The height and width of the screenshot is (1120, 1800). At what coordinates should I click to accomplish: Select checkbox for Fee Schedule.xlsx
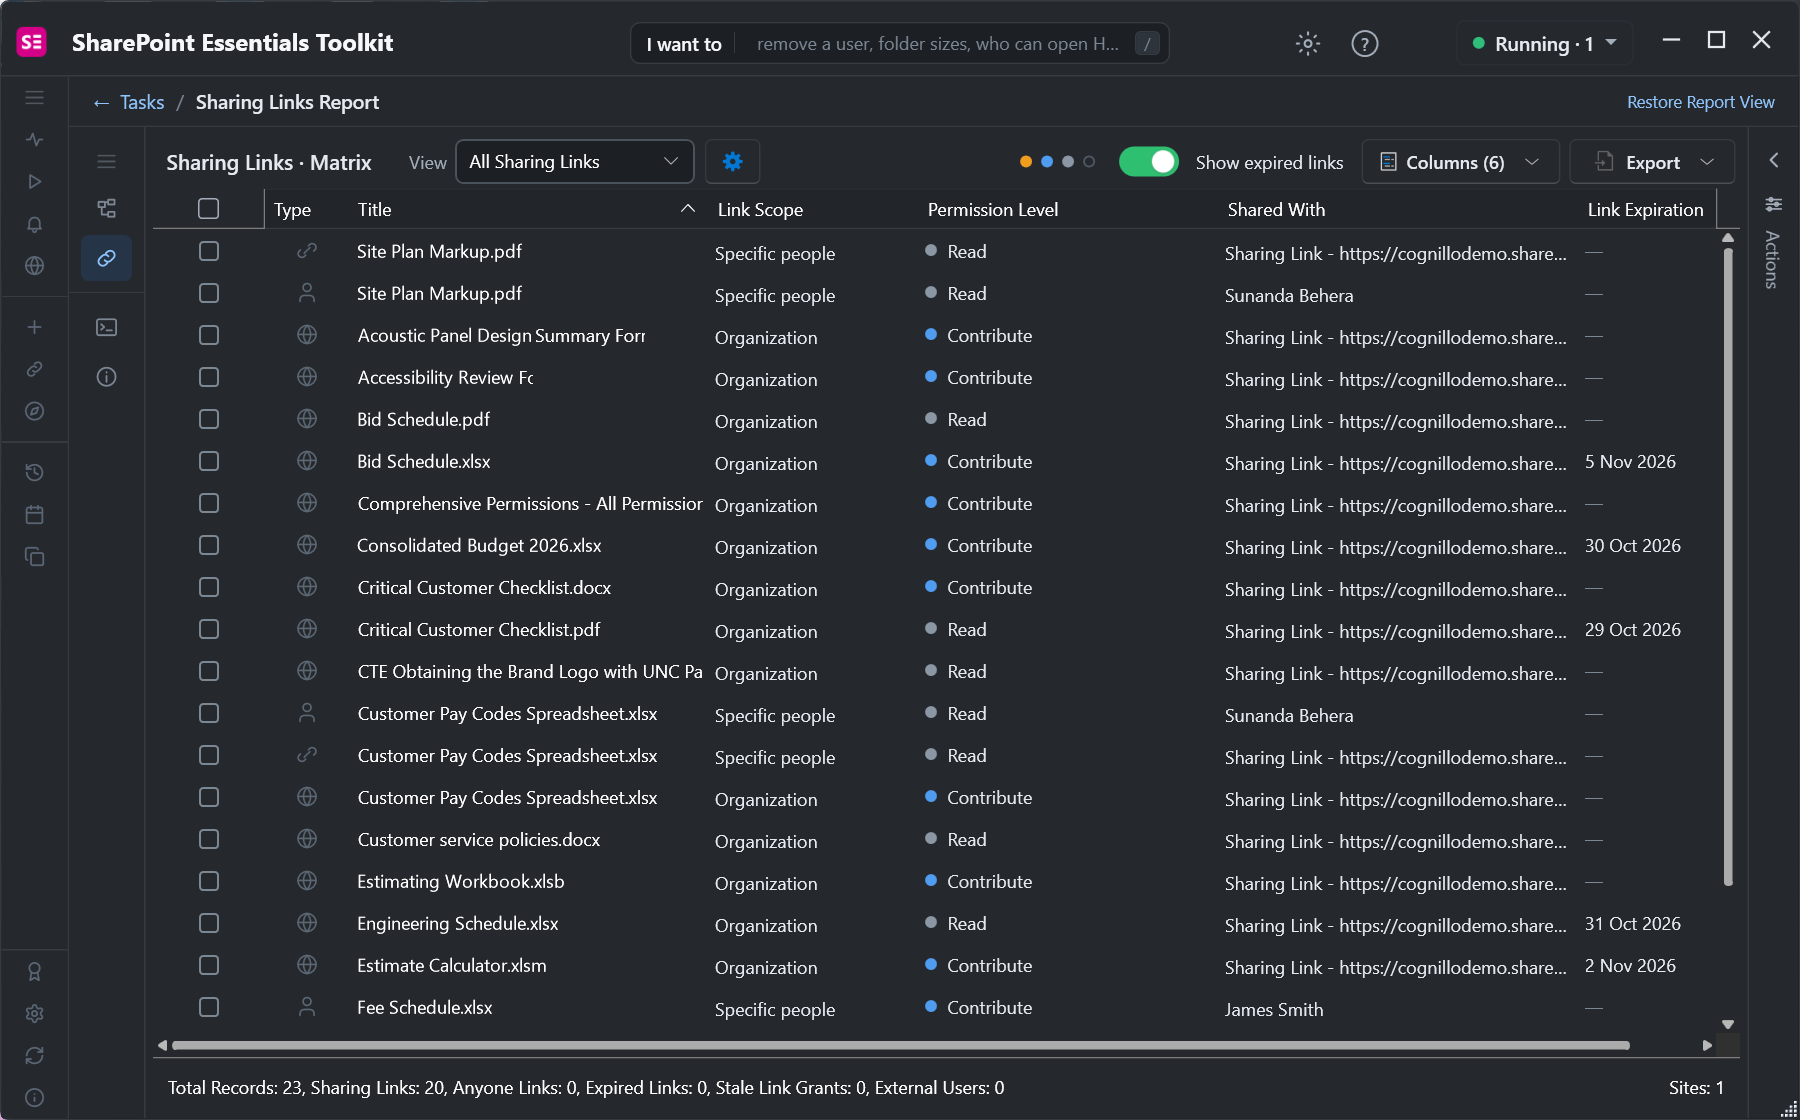[208, 1007]
